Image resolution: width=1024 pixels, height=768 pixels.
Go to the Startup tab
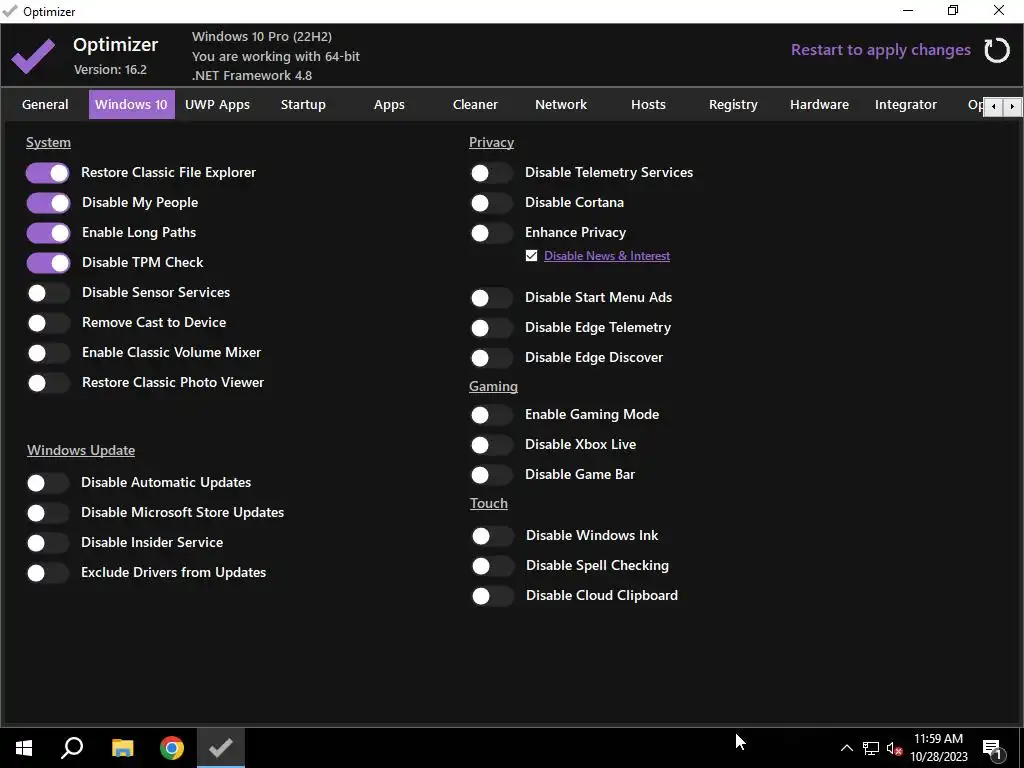(303, 104)
